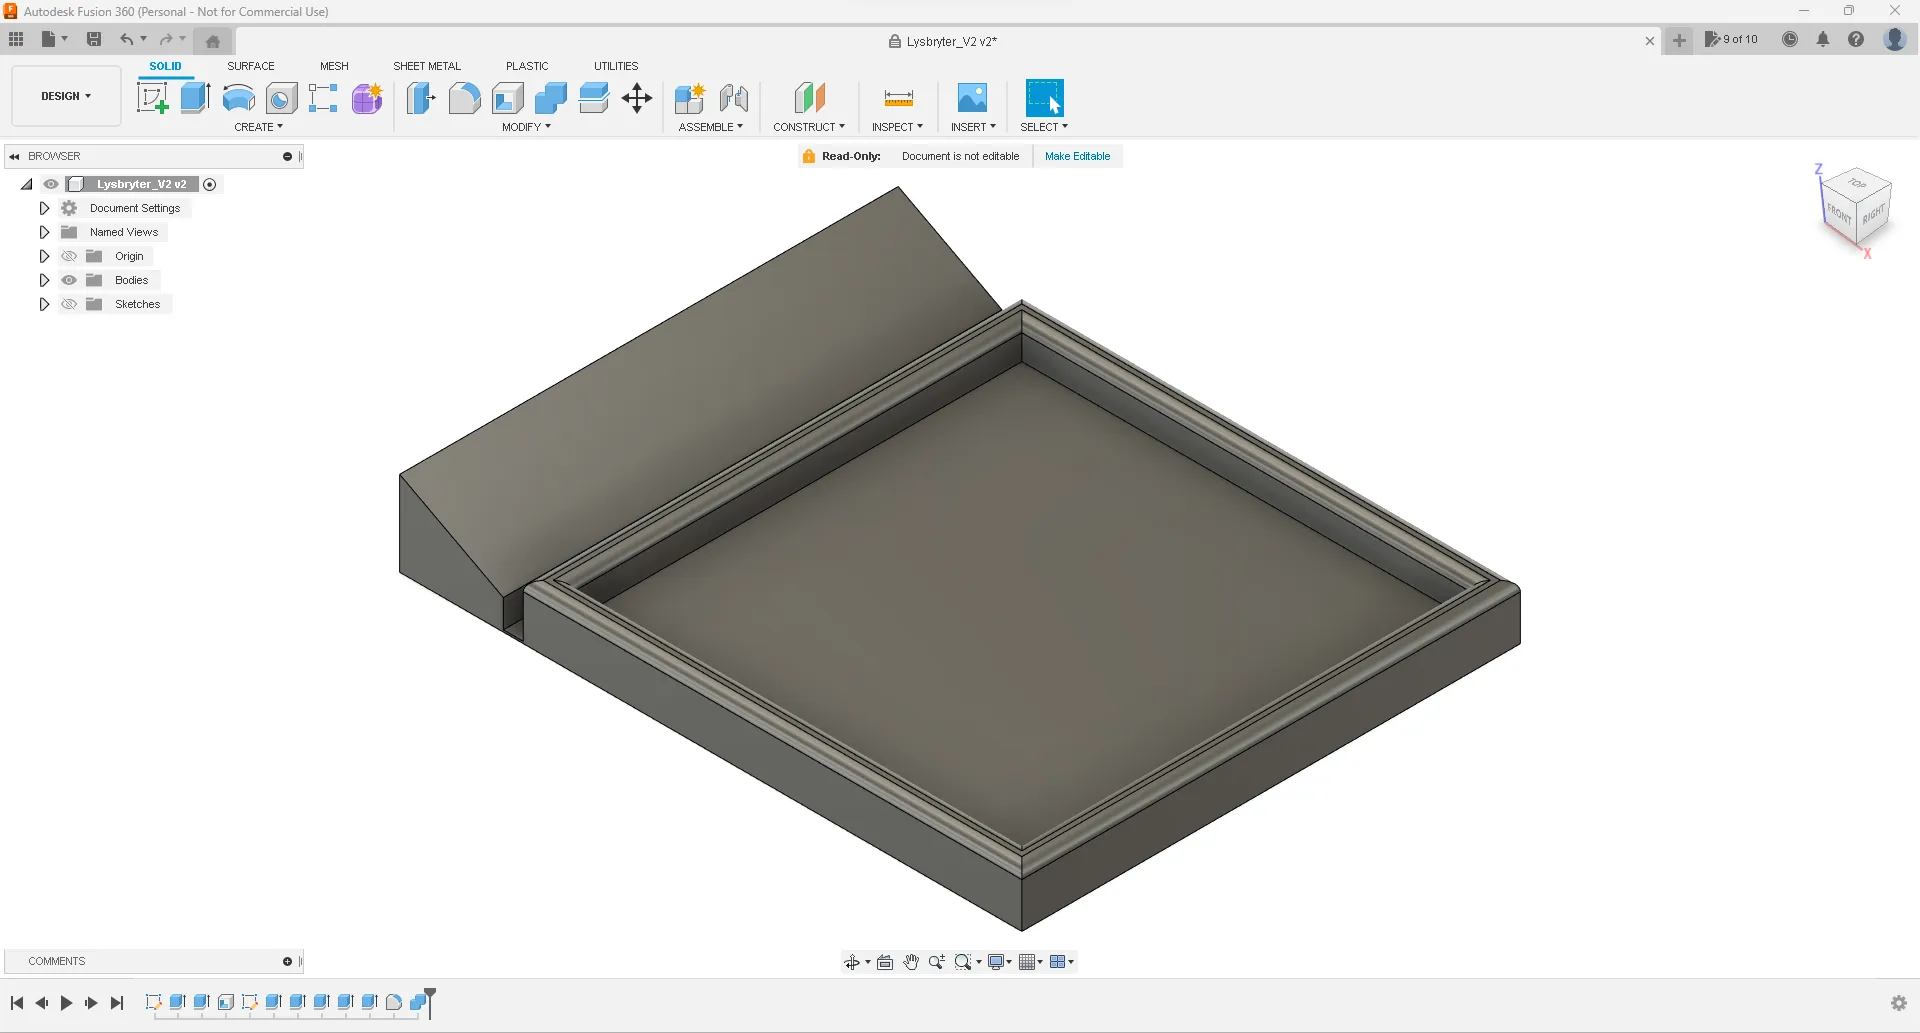Image resolution: width=1920 pixels, height=1033 pixels.
Task: Jump to the timeline beginning
Action: pyautogui.click(x=17, y=1003)
